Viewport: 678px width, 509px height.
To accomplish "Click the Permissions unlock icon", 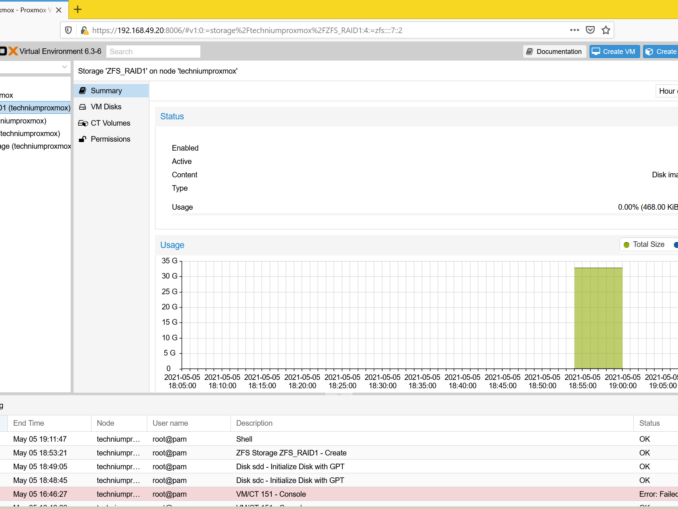I will (x=82, y=139).
